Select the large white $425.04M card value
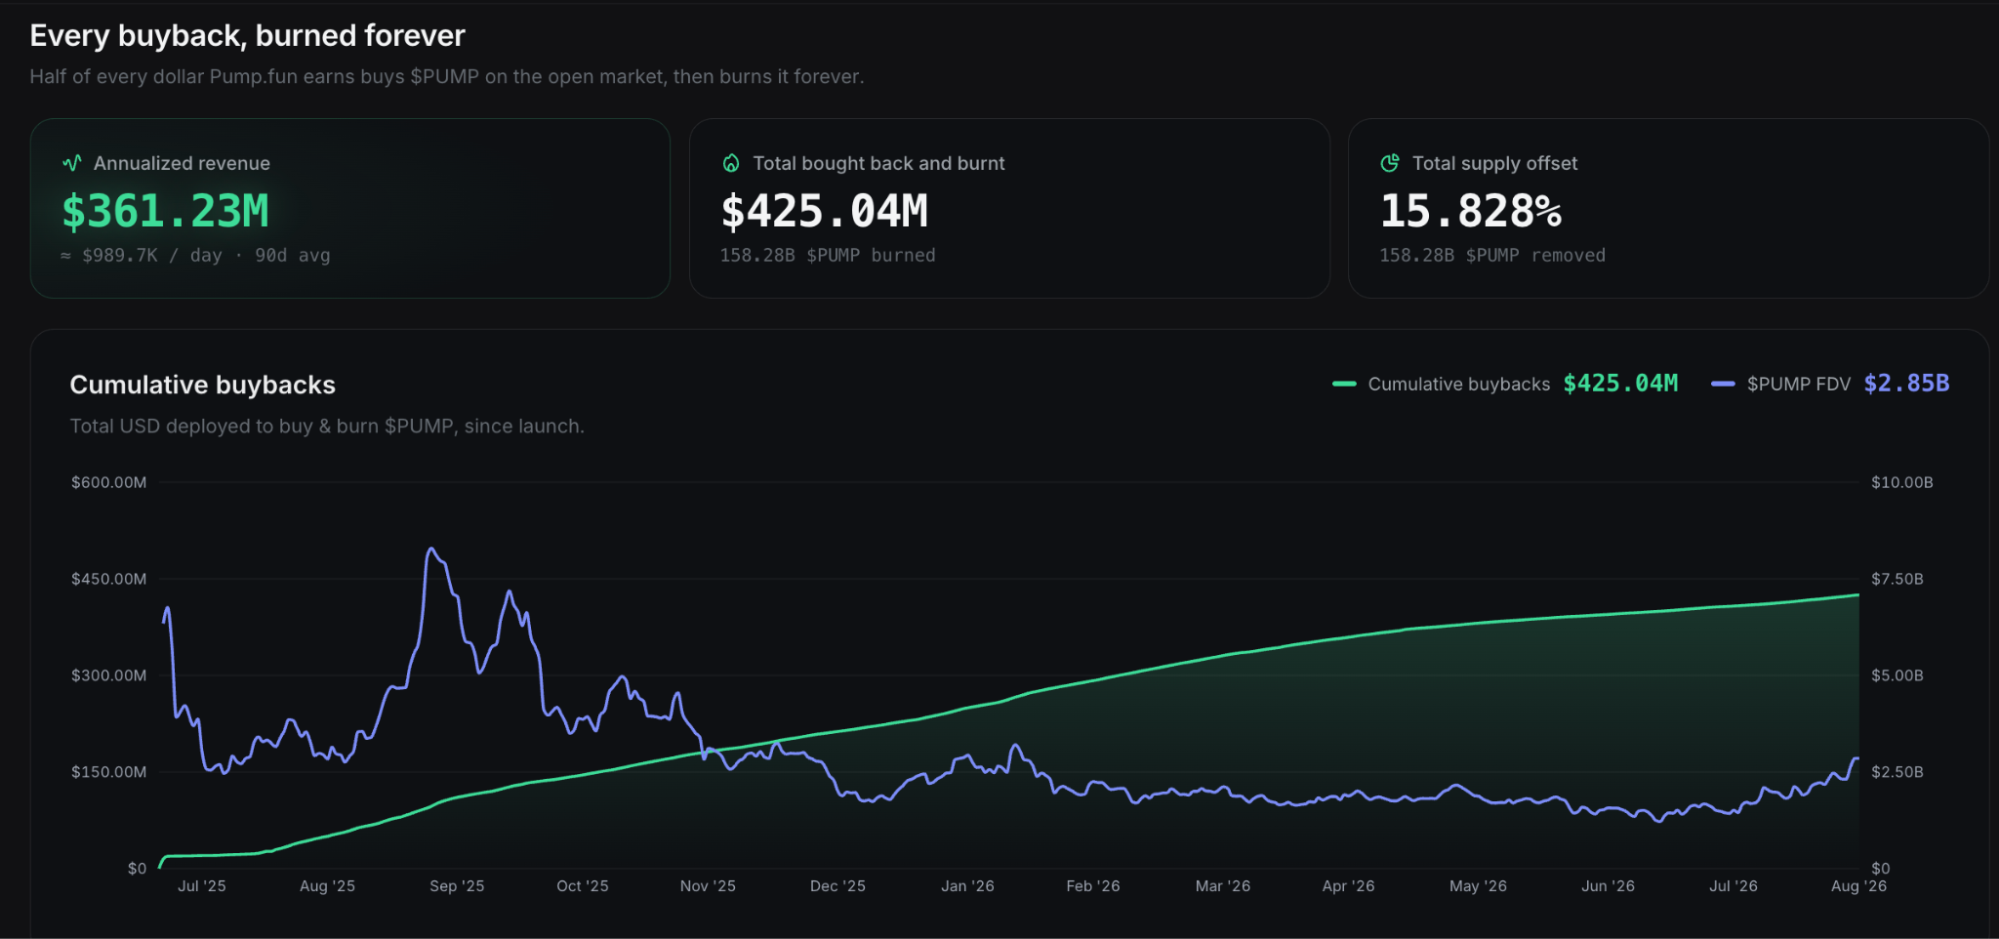The width and height of the screenshot is (1999, 939). point(824,211)
